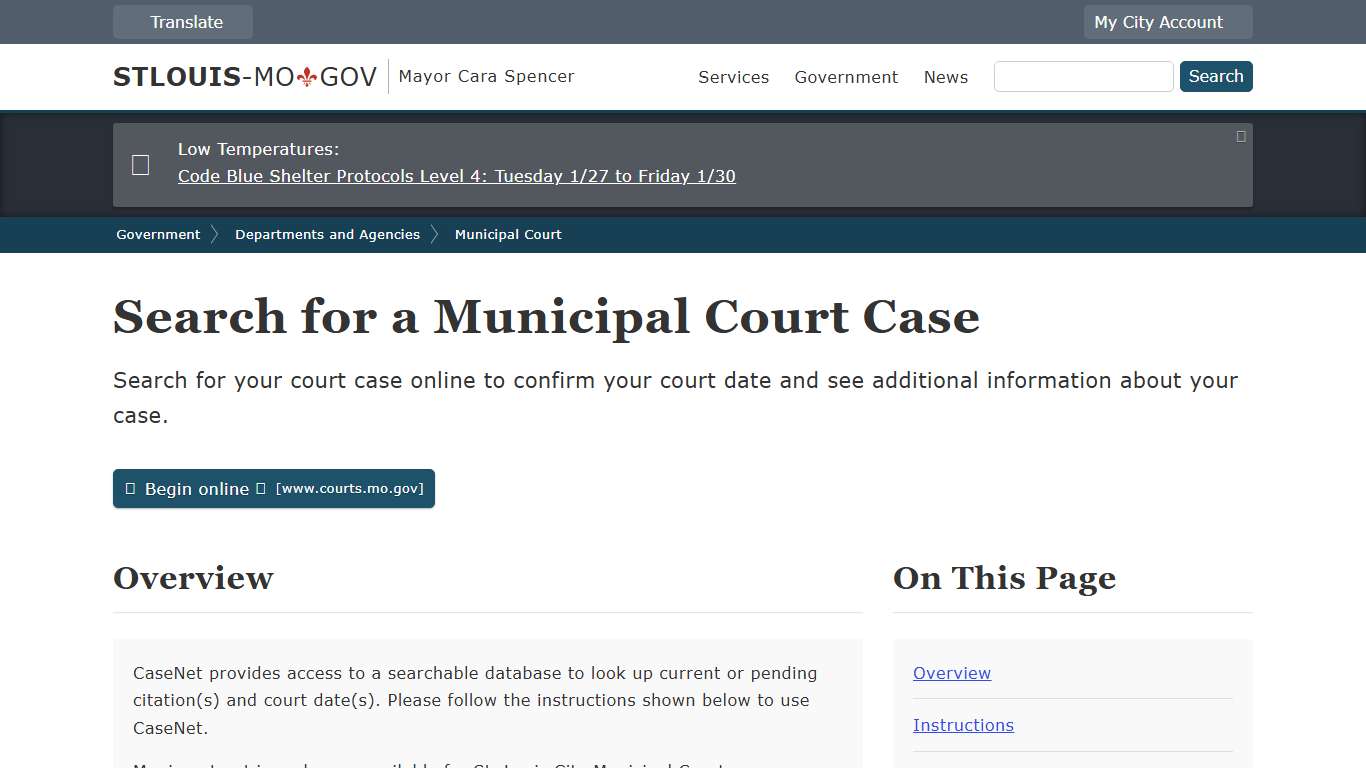
Task: Open the Municipal Court breadcrumb
Action: click(508, 234)
